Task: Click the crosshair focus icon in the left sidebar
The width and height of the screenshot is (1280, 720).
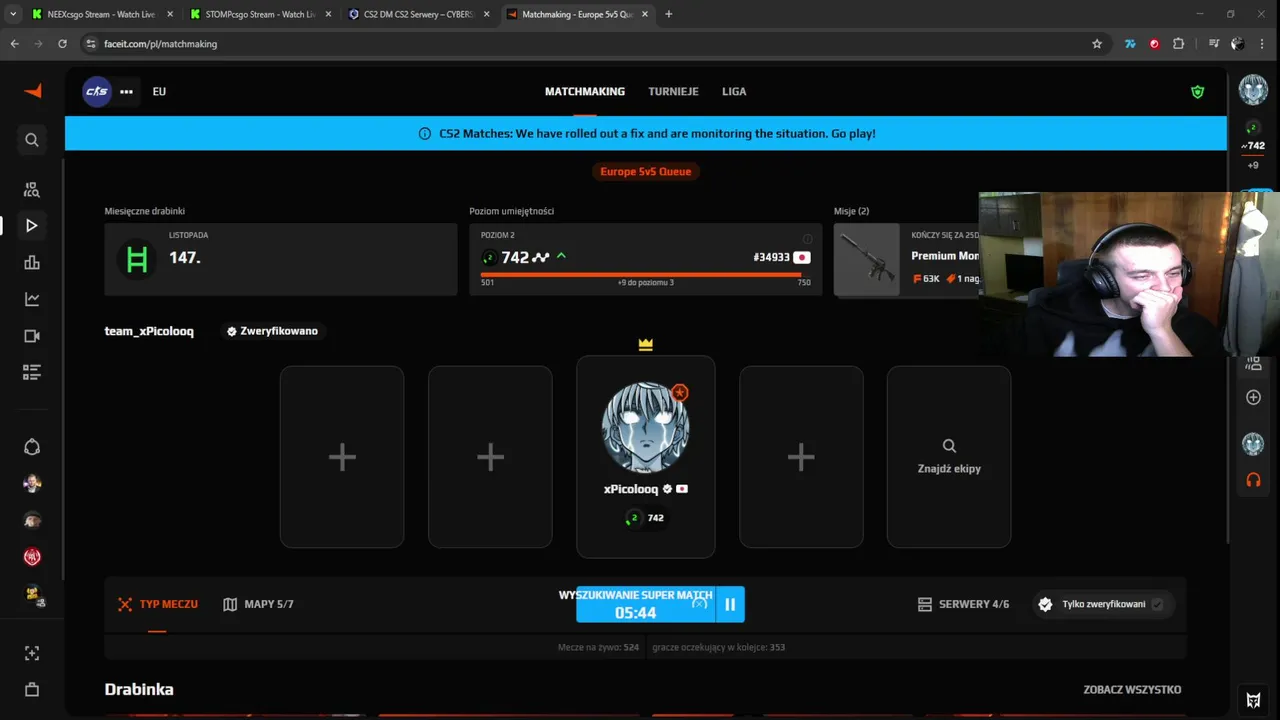Action: [32, 653]
